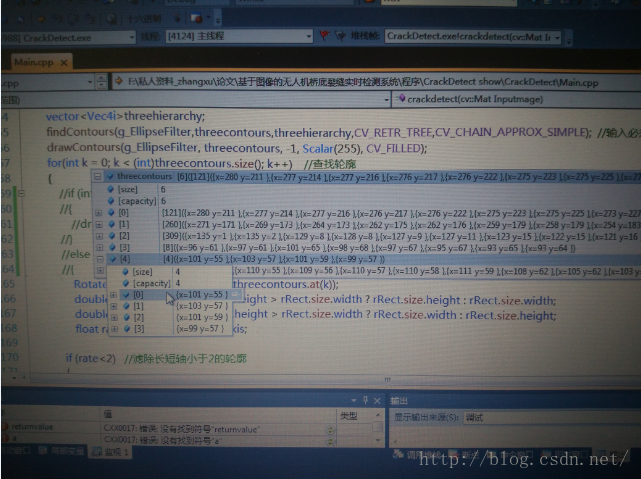
Task: Click the [capacity] 6 row in the datatip
Action: (x=366, y=201)
